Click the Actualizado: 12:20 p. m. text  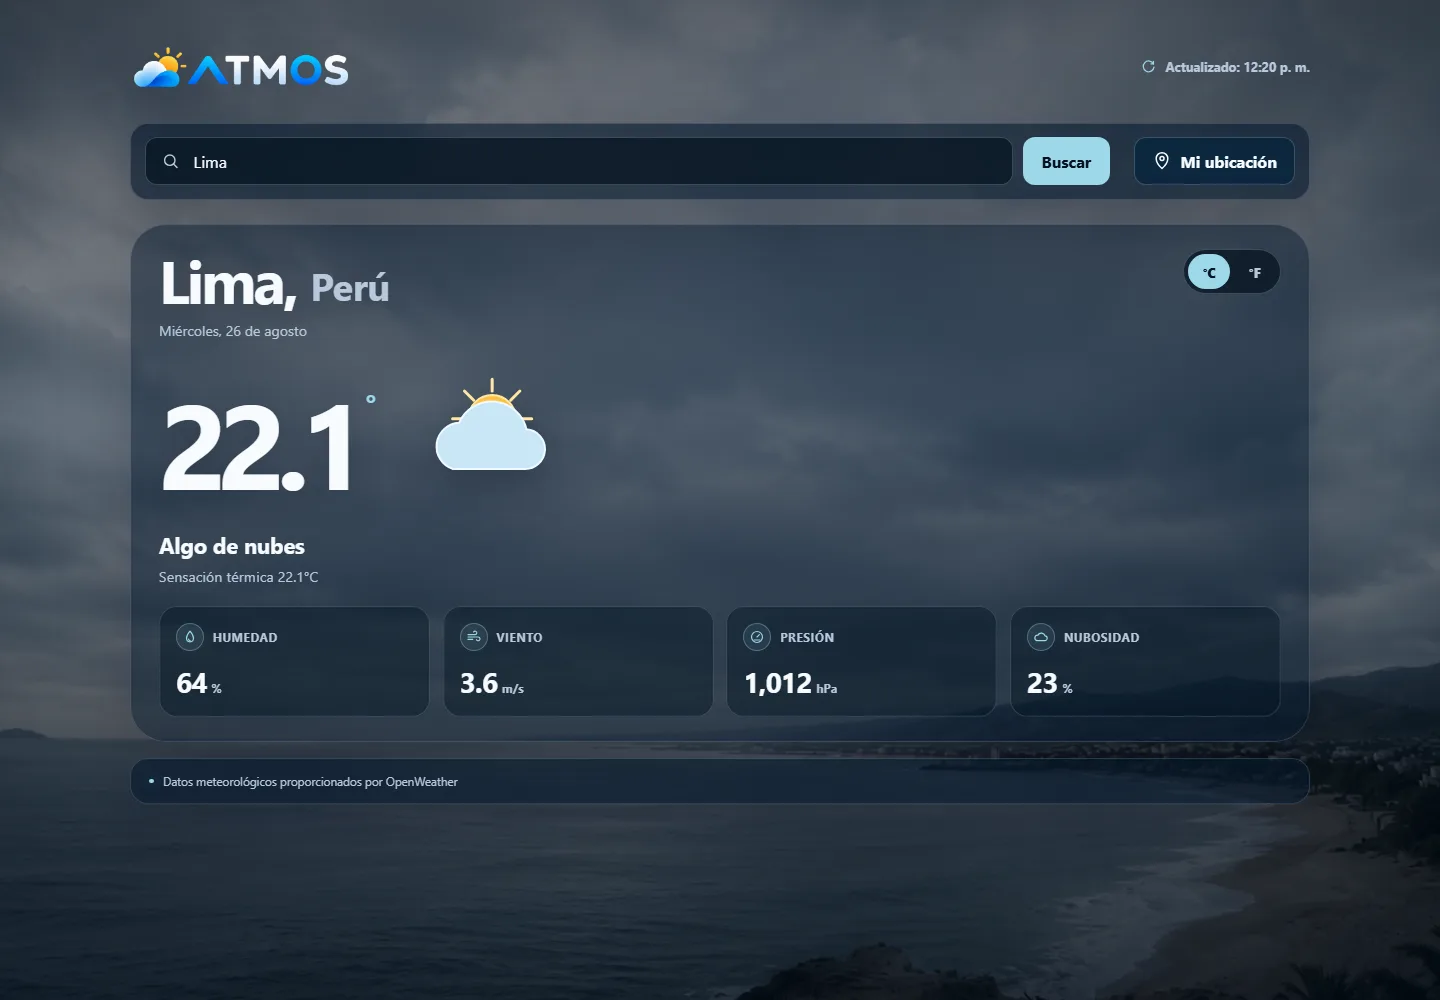tap(1237, 67)
